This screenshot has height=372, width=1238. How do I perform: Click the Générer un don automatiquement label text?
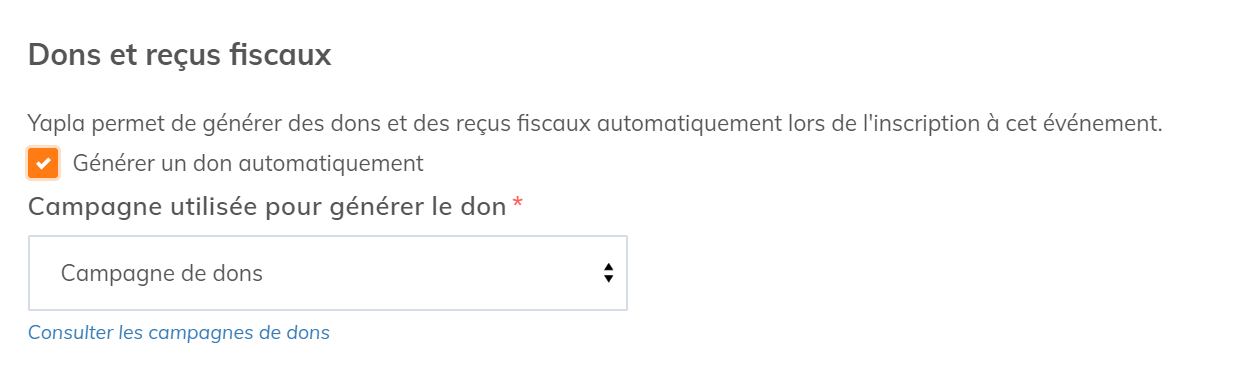point(248,163)
